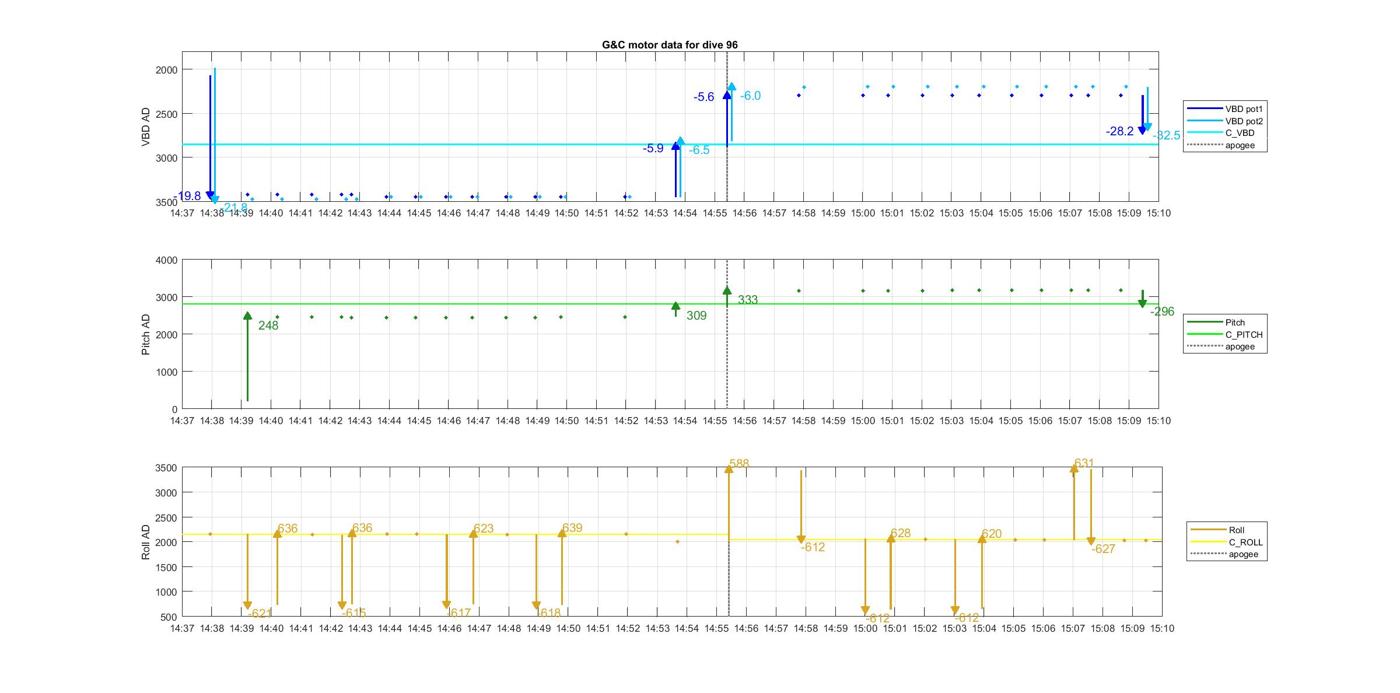Click the '628' roll annotation

click(900, 533)
